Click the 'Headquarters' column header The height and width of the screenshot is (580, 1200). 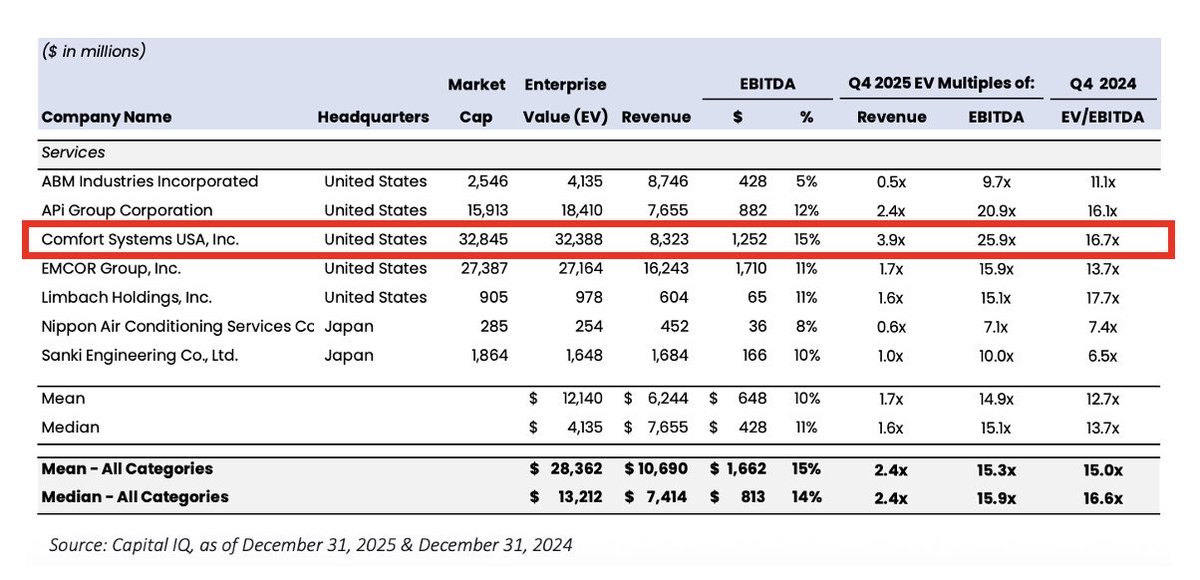point(373,117)
